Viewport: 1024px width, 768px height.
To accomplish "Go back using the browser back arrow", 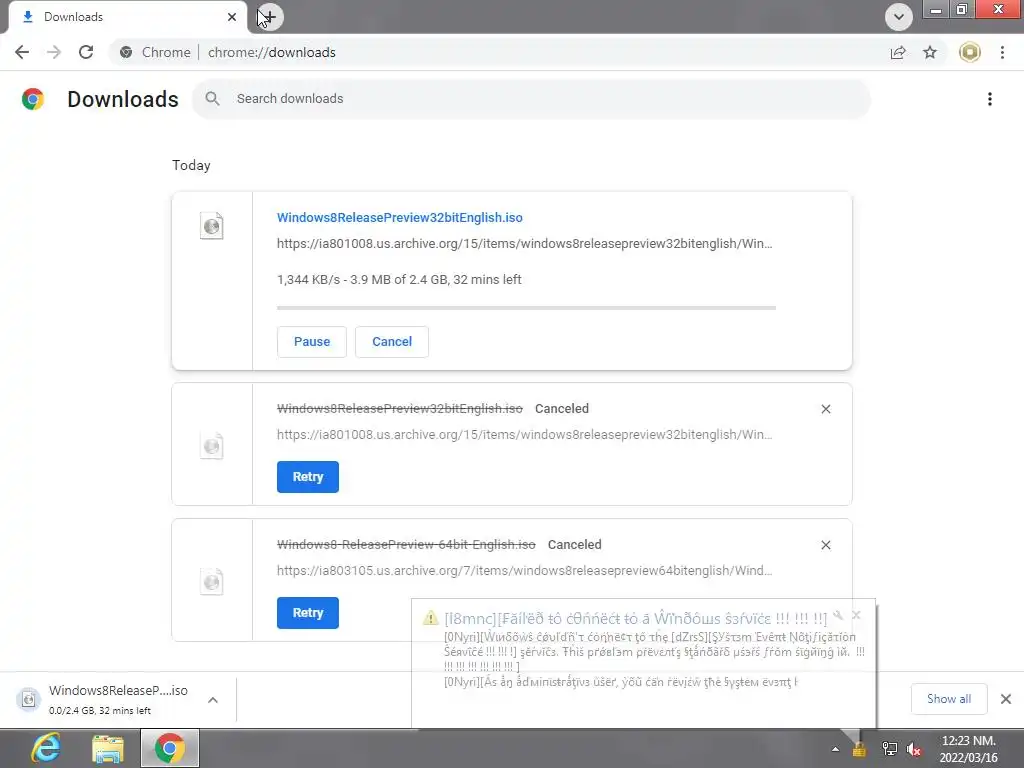I will click(22, 52).
